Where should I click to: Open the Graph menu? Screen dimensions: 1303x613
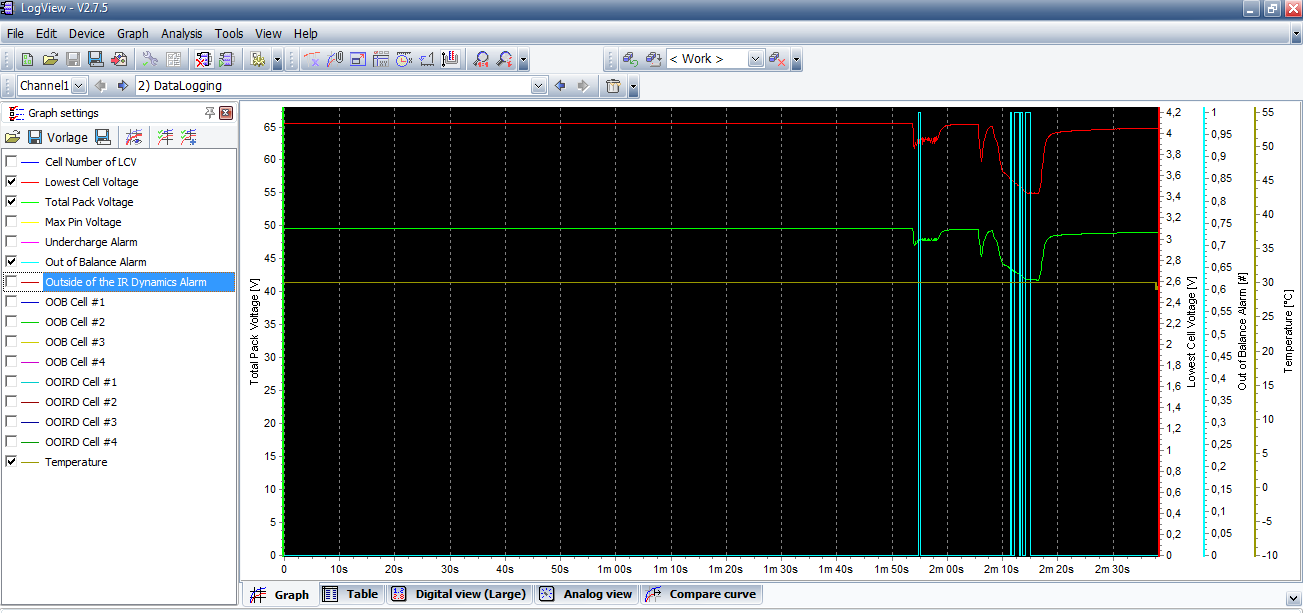(x=132, y=33)
